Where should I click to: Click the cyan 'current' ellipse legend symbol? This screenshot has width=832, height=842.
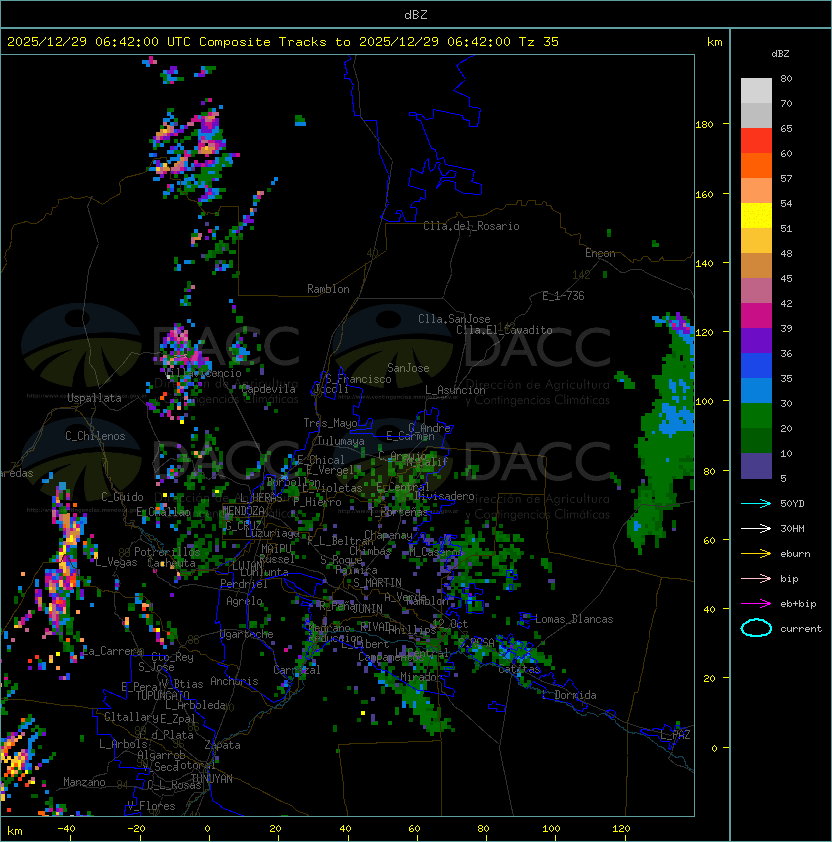point(756,628)
